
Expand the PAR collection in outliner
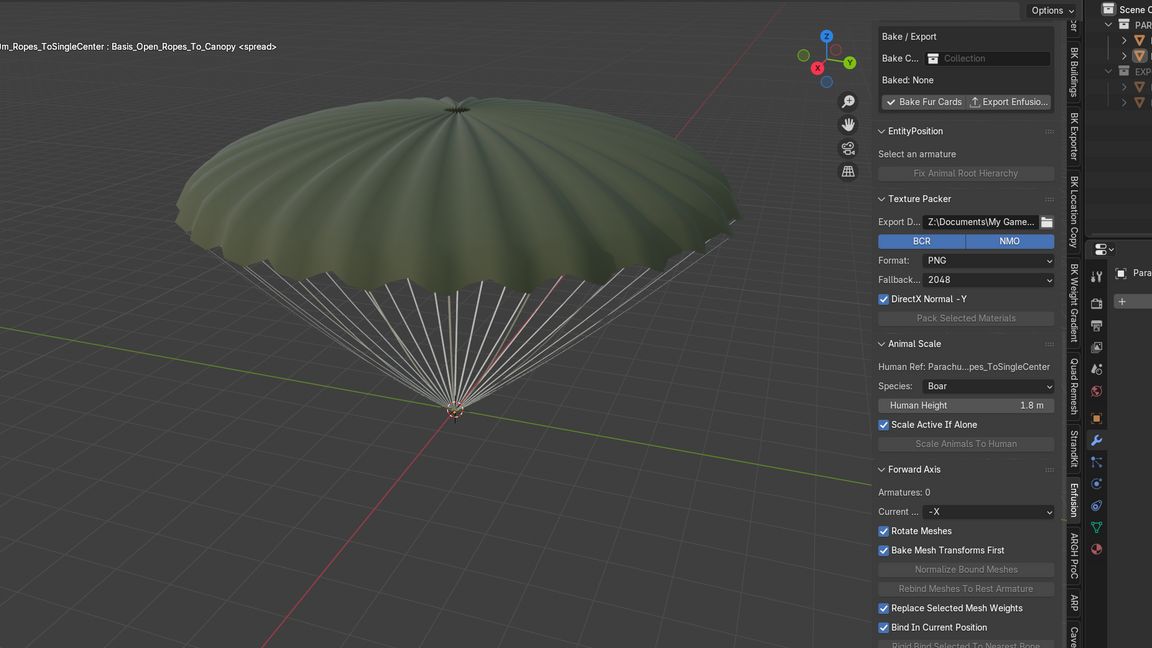[1108, 25]
